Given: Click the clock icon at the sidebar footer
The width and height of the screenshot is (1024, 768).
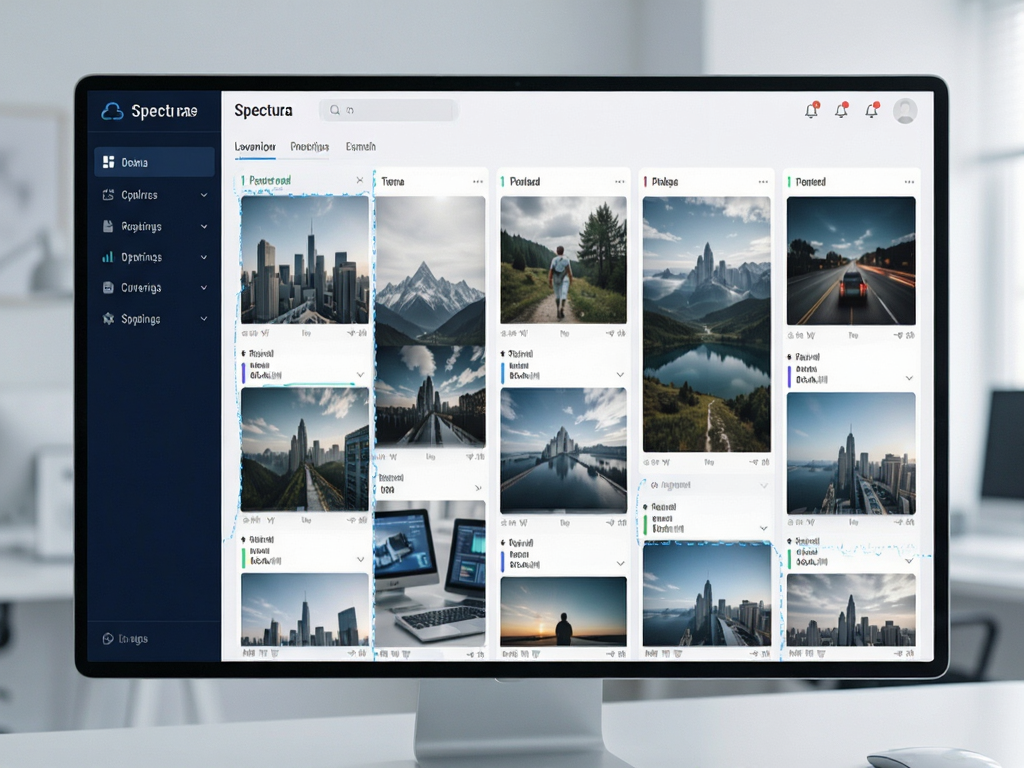Looking at the screenshot, I should click(108, 639).
